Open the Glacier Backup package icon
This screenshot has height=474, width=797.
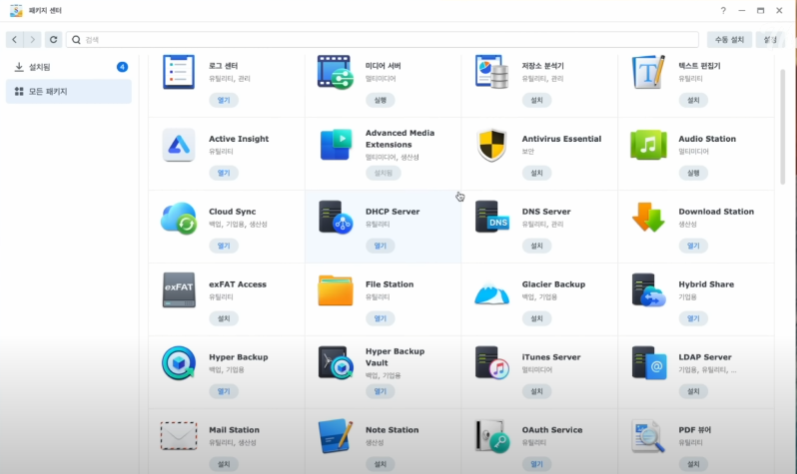point(492,290)
